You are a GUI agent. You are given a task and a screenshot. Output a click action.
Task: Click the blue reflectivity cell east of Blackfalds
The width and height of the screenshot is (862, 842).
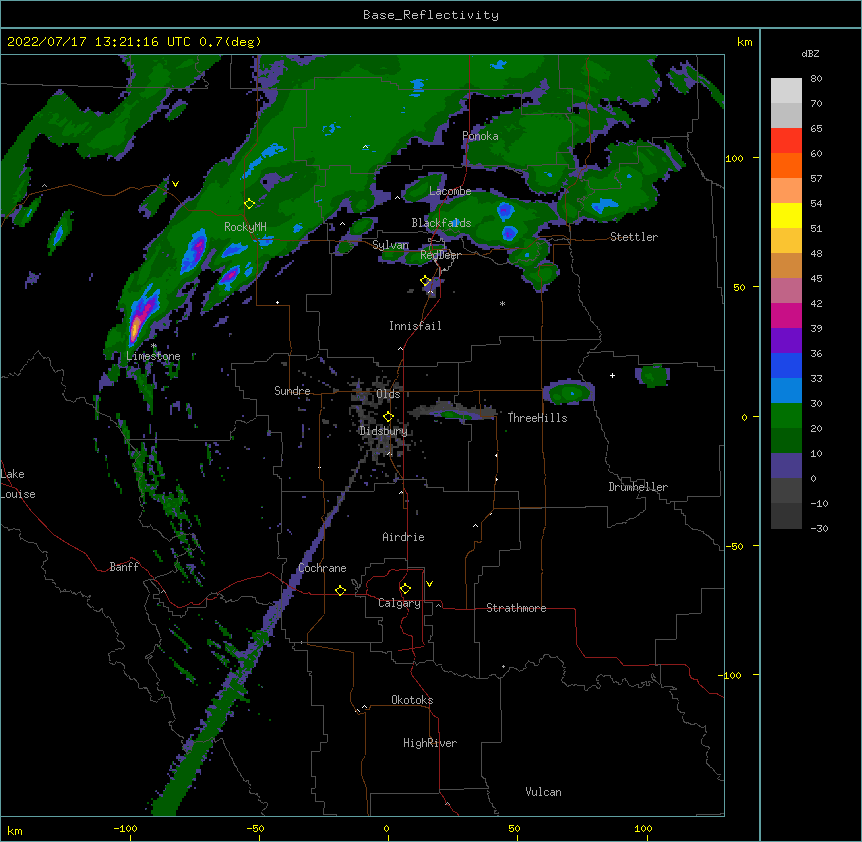[x=505, y=210]
